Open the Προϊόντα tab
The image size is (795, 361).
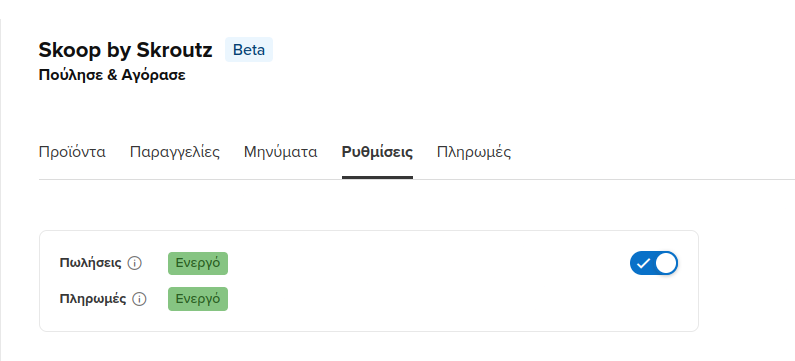pyautogui.click(x=72, y=152)
